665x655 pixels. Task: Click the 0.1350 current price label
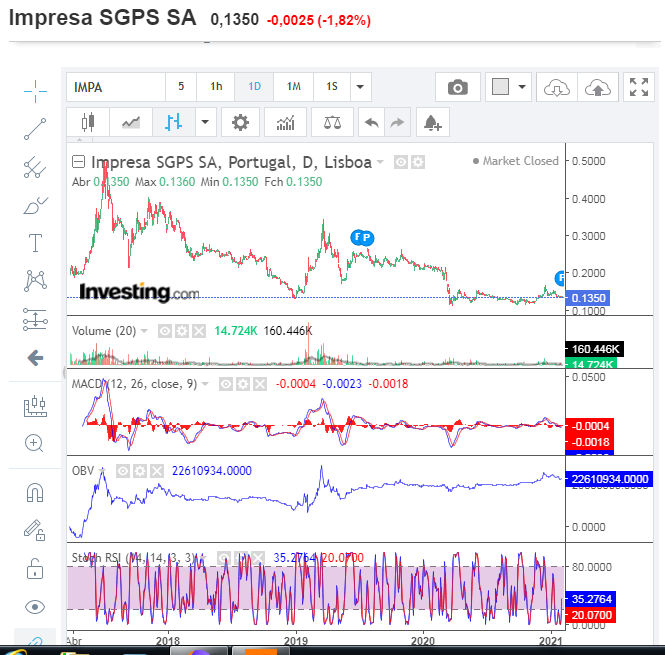tap(589, 298)
